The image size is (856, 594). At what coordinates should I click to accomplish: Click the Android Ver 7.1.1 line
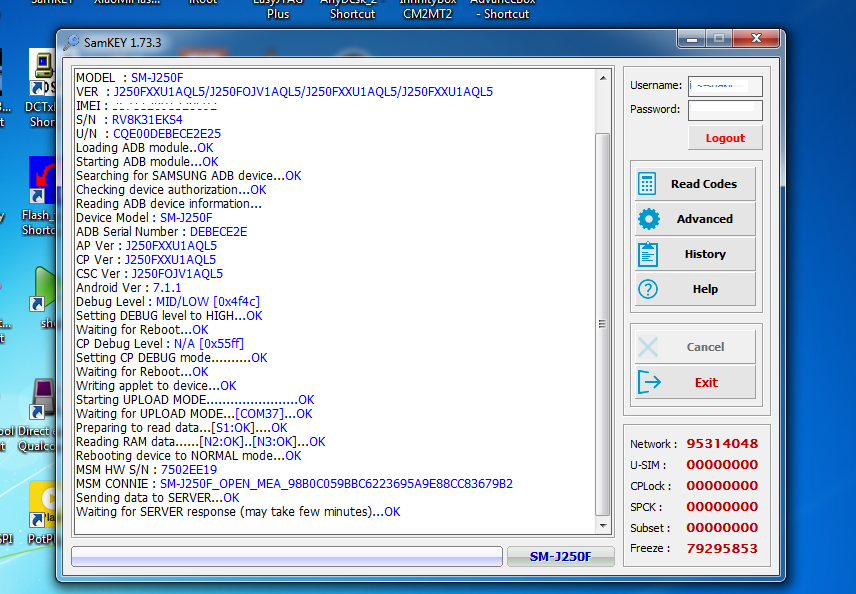[129, 288]
